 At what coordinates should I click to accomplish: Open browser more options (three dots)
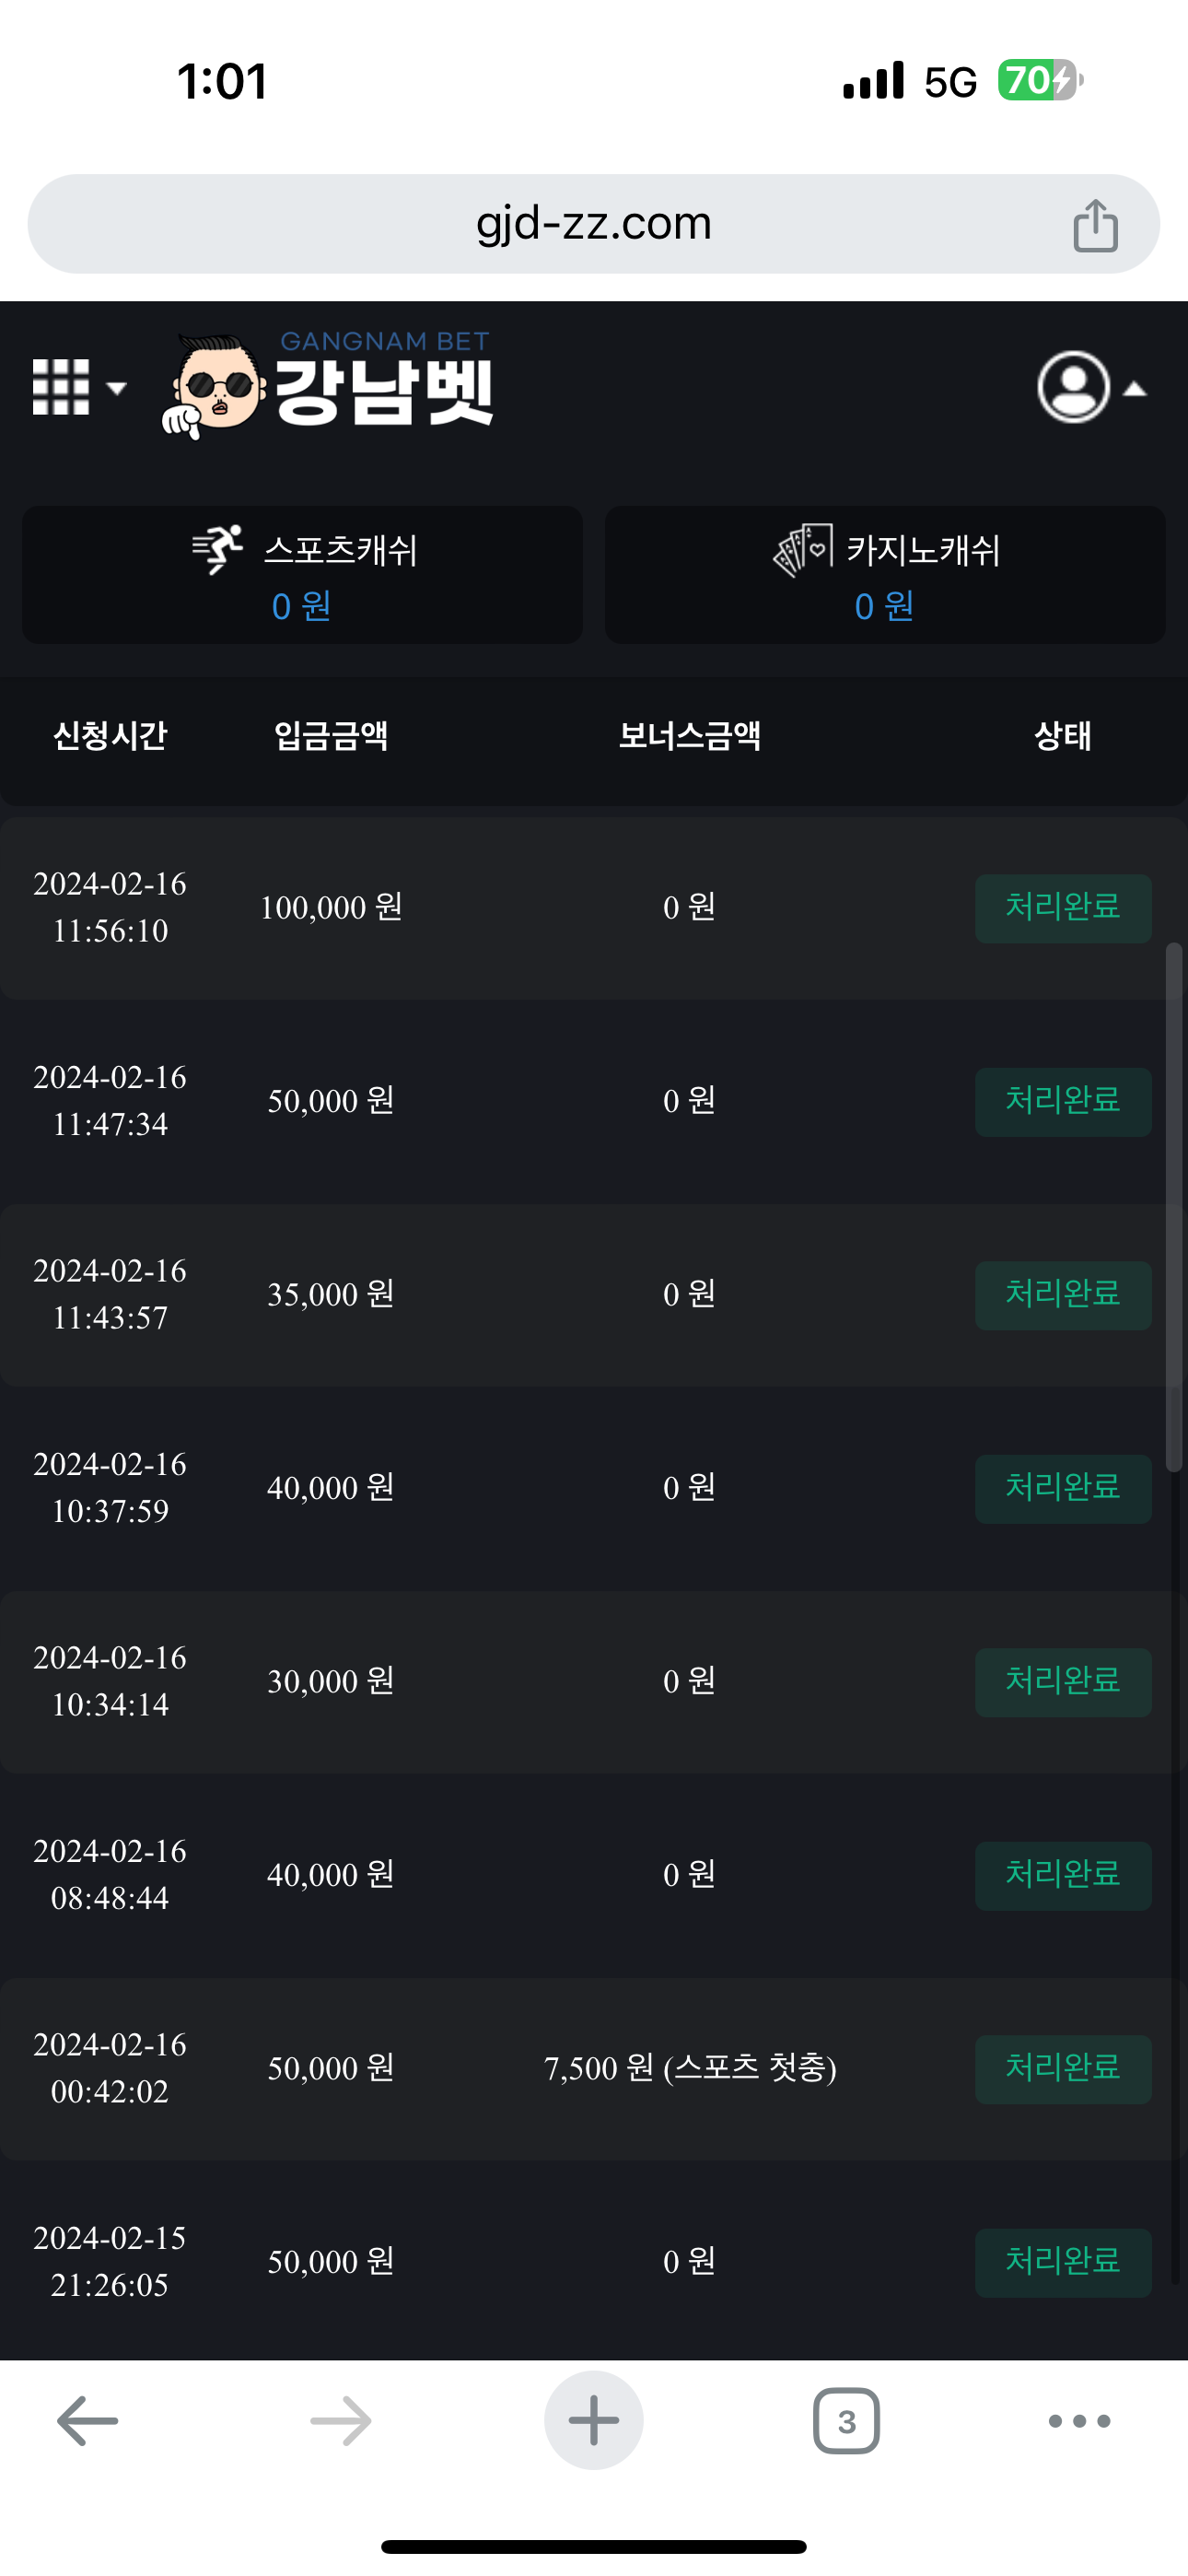pos(1079,2421)
